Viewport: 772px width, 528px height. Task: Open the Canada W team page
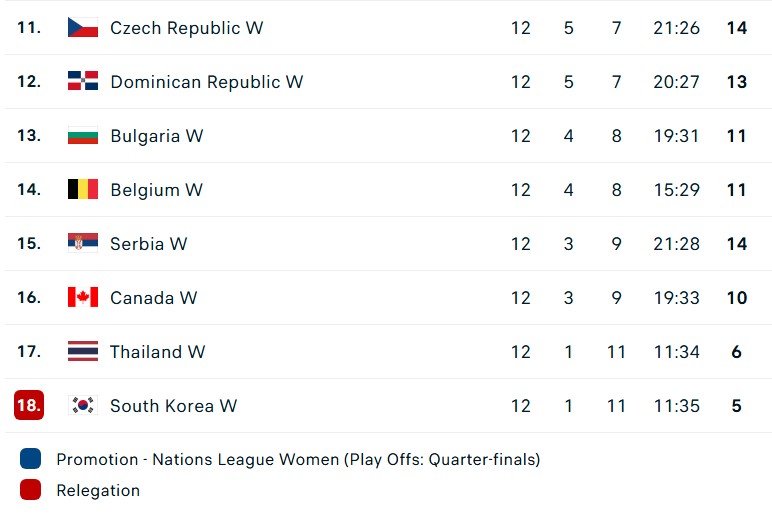point(154,298)
